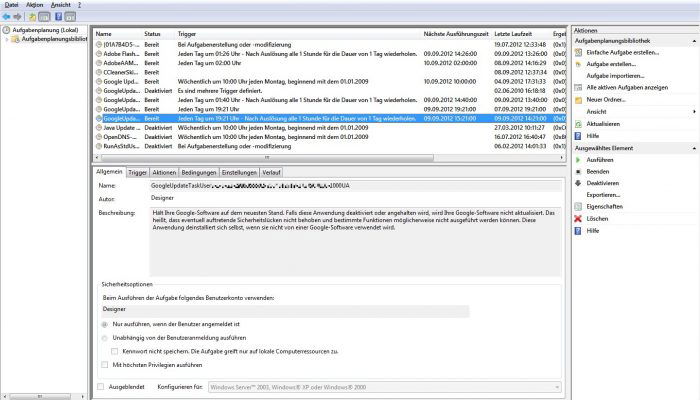This screenshot has height=400, width=700.
Task: Open the Datei menu
Action: (x=11, y=4)
